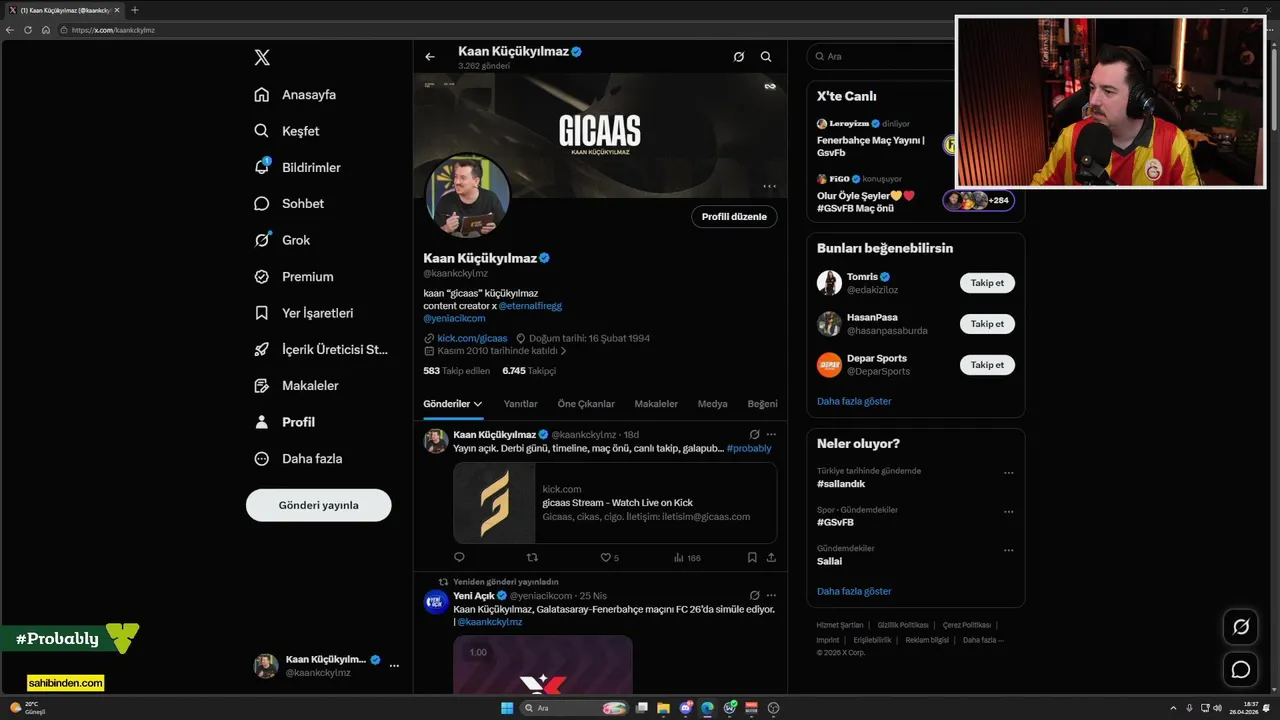1280x720 pixels.
Task: Open Sohbet messages
Action: [289, 204]
